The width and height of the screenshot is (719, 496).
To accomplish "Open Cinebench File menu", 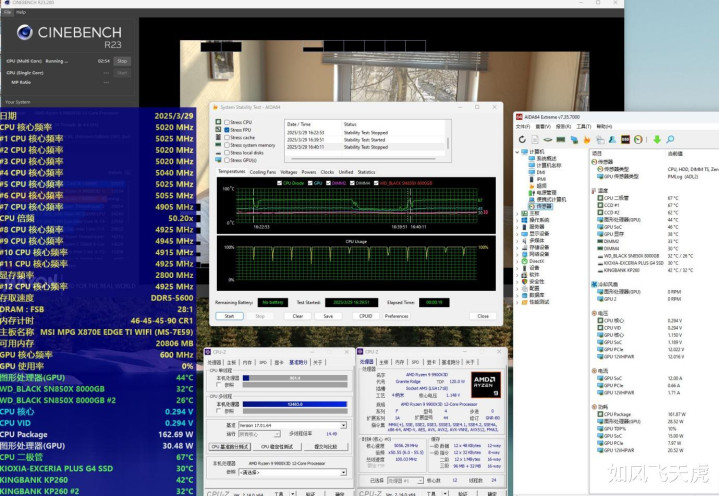I will click(7, 12).
